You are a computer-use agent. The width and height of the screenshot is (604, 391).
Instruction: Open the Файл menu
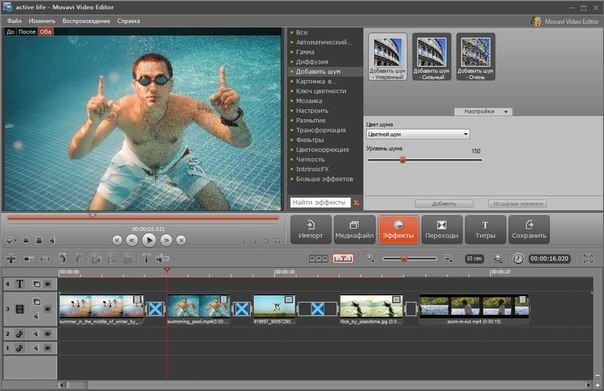click(14, 21)
